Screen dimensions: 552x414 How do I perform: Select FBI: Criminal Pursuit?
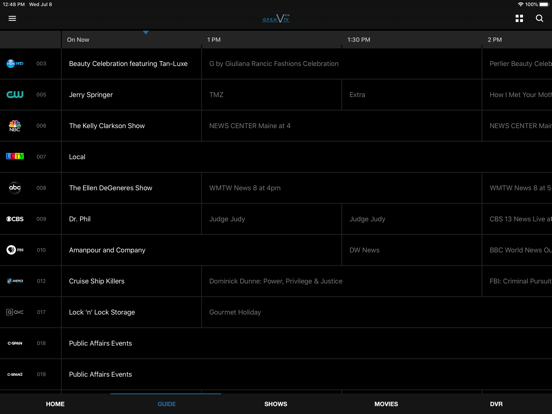click(x=517, y=281)
